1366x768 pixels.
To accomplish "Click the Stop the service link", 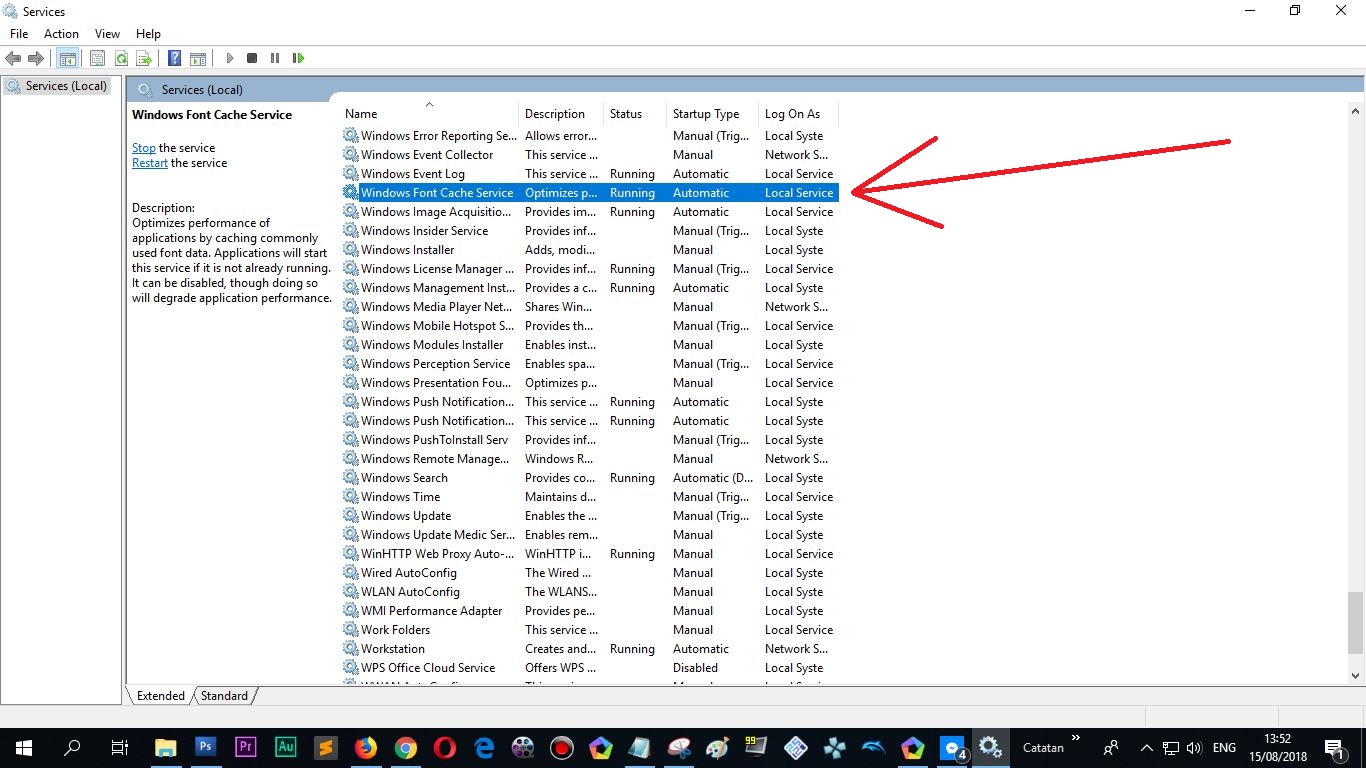I will click(144, 148).
